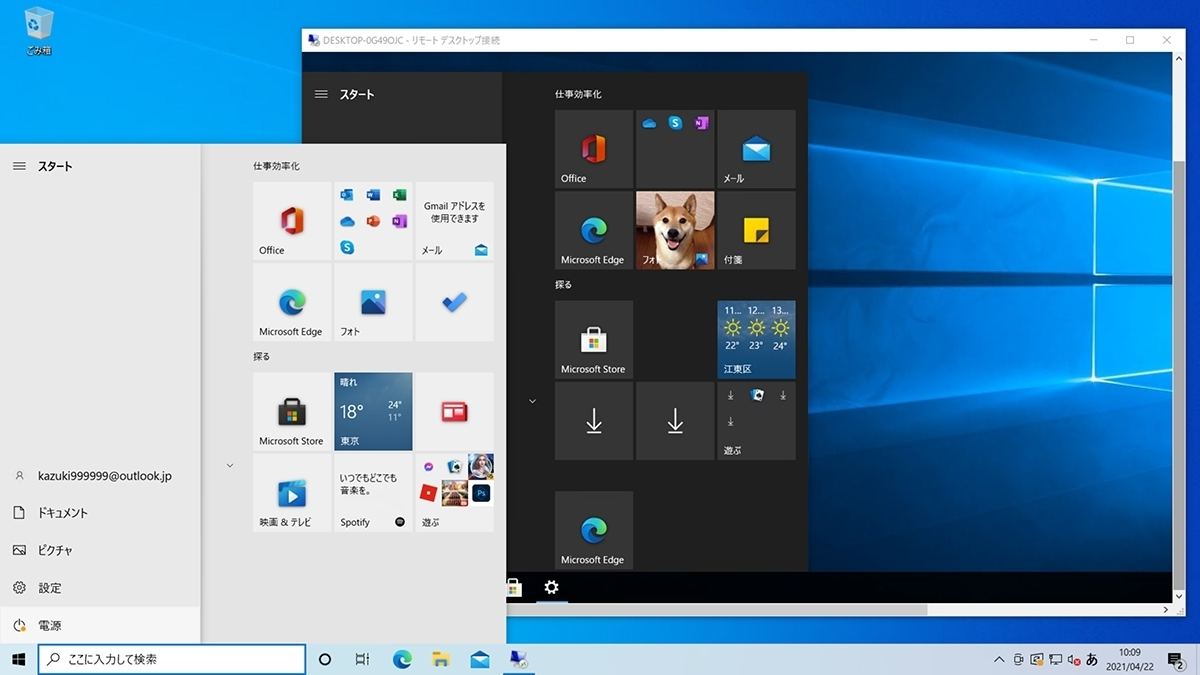The image size is (1200, 675).
Task: Open the network icon in system tray
Action: [x=1054, y=659]
